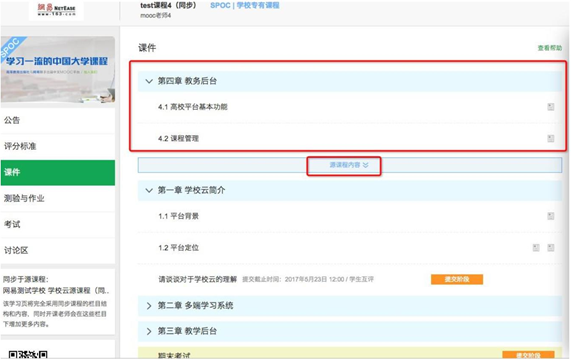Viewport: 573px width, 361px height.
Task: Click the 提交阶段 button for 请谈谈对于学校云的理解
Action: pyautogui.click(x=457, y=280)
